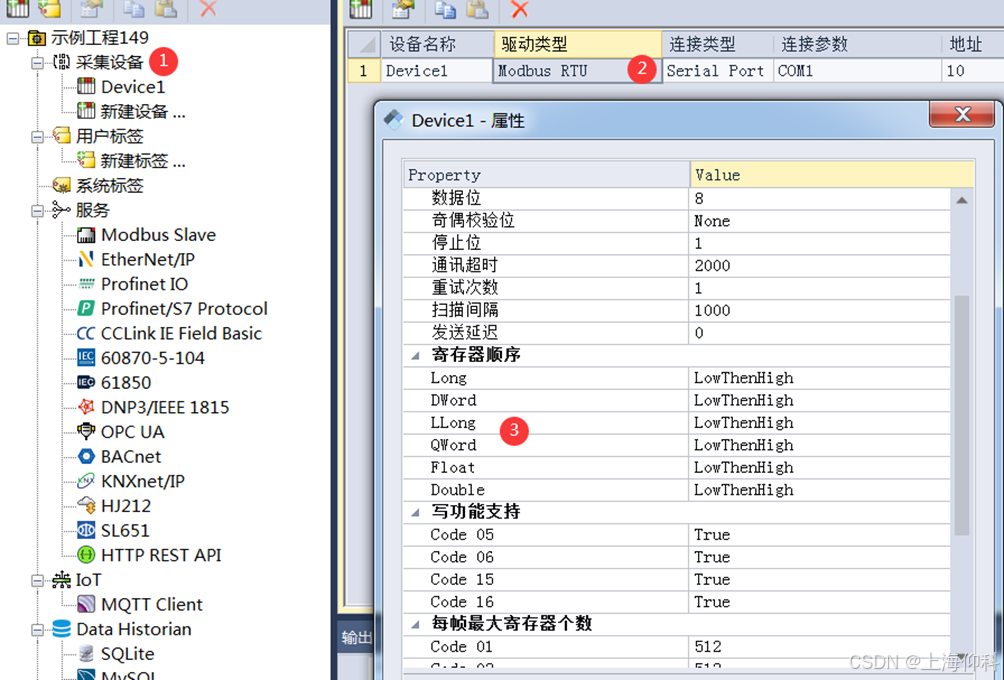The height and width of the screenshot is (680, 1004).
Task: Select the BACnet service icon
Action: (x=86, y=457)
